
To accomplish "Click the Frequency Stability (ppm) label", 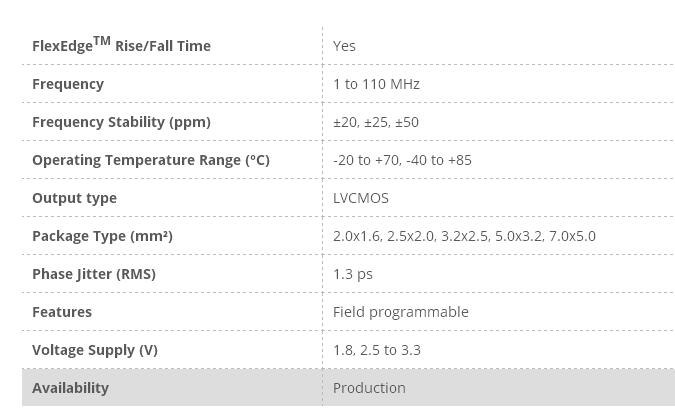I will point(121,122).
